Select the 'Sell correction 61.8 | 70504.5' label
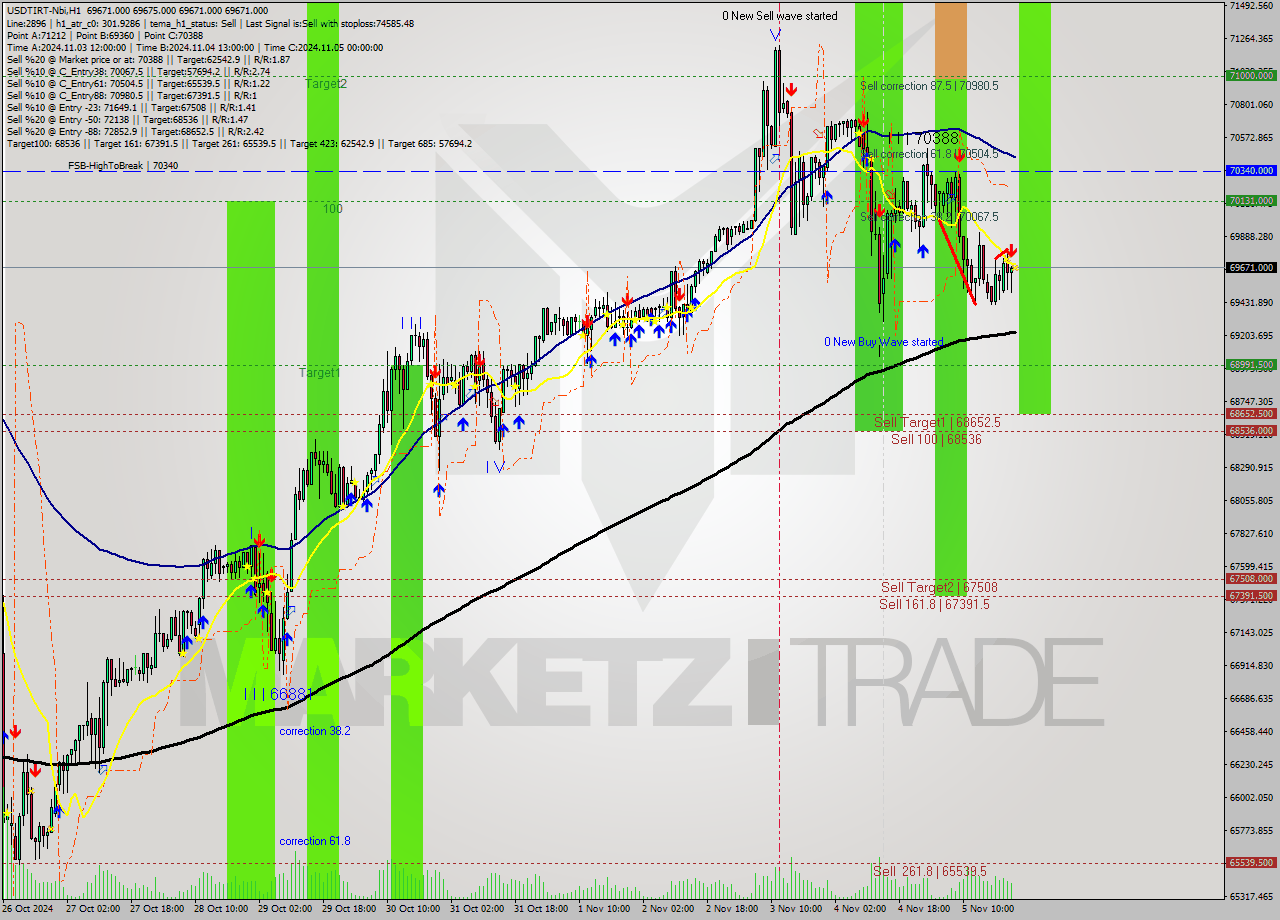1280x920 pixels. [x=929, y=154]
